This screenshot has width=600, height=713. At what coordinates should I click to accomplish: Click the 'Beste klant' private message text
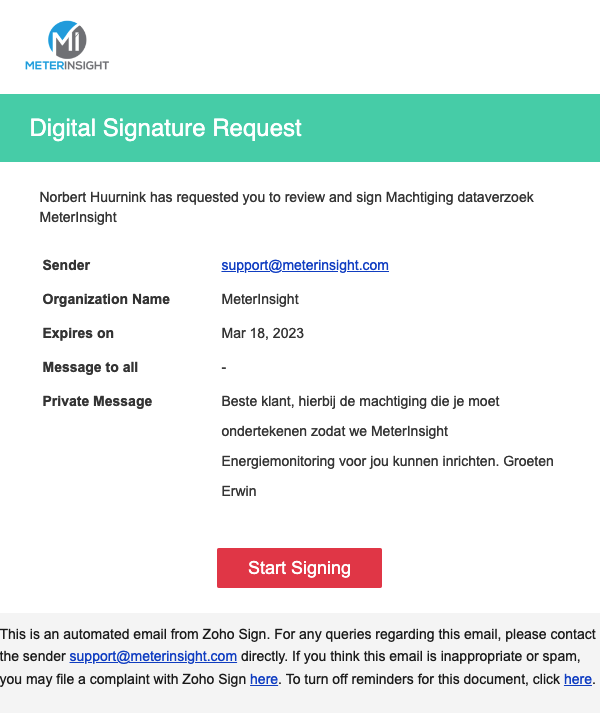pyautogui.click(x=360, y=401)
